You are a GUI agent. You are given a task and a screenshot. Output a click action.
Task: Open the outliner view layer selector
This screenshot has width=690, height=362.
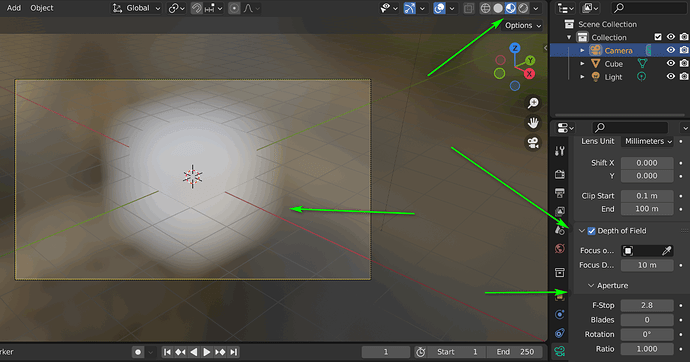[x=591, y=8]
